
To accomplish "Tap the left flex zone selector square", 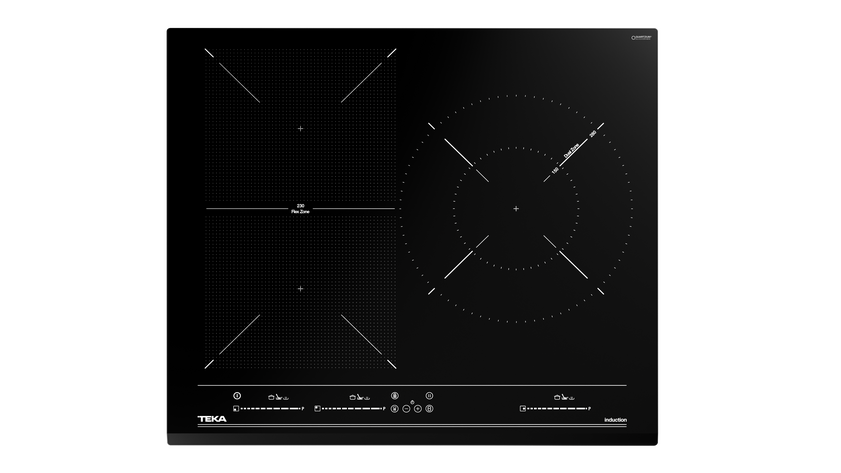I will coord(236,409).
